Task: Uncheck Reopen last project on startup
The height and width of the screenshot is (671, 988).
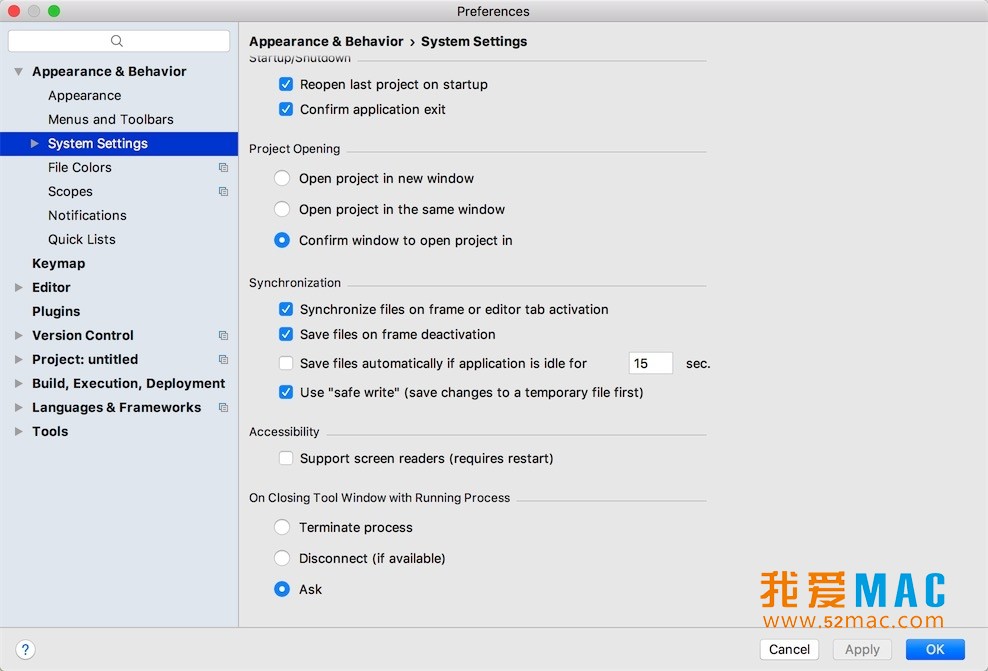Action: 286,84
